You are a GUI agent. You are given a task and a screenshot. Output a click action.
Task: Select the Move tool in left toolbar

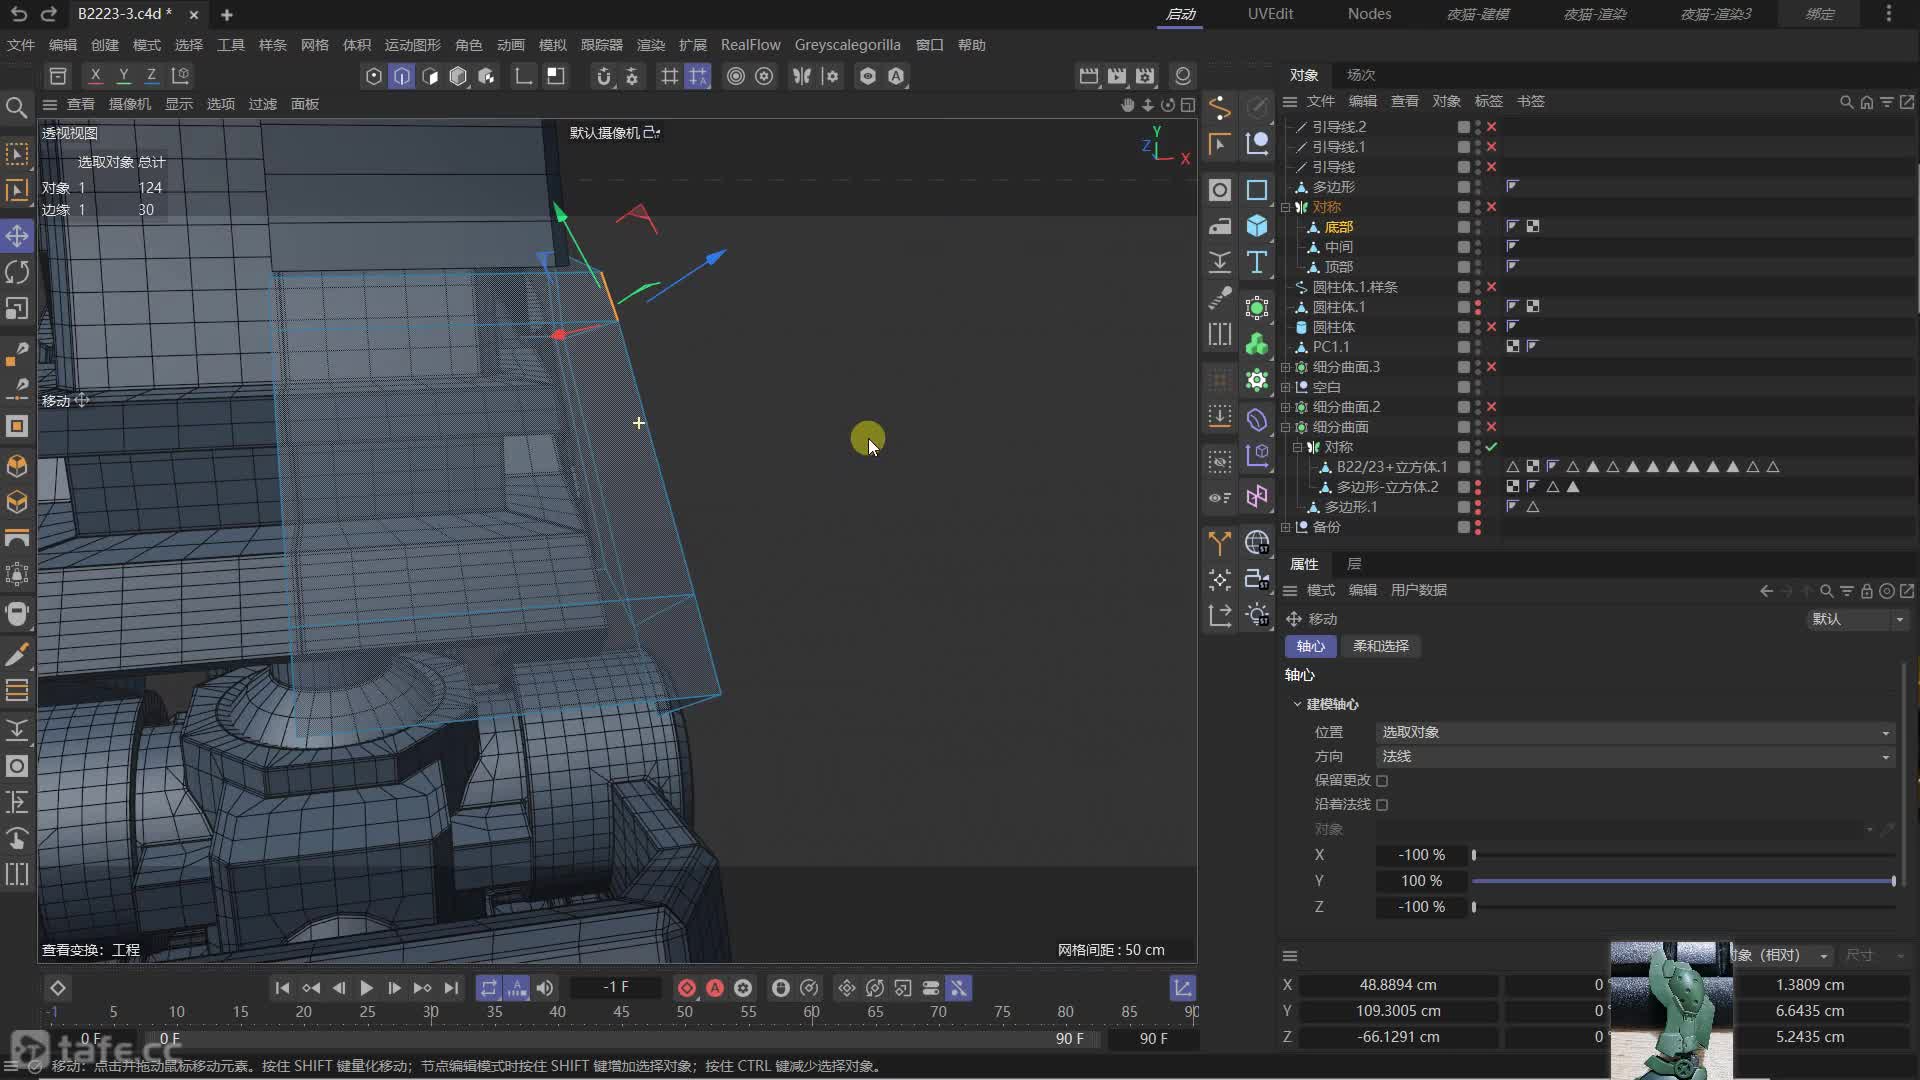[x=17, y=236]
